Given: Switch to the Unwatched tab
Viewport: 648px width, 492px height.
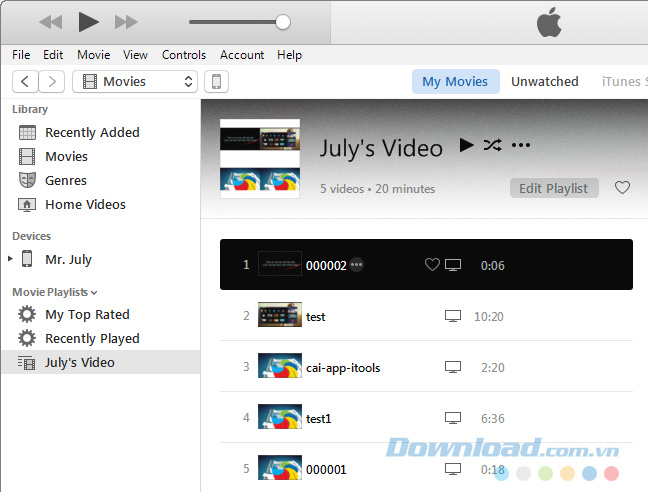Looking at the screenshot, I should pos(545,81).
